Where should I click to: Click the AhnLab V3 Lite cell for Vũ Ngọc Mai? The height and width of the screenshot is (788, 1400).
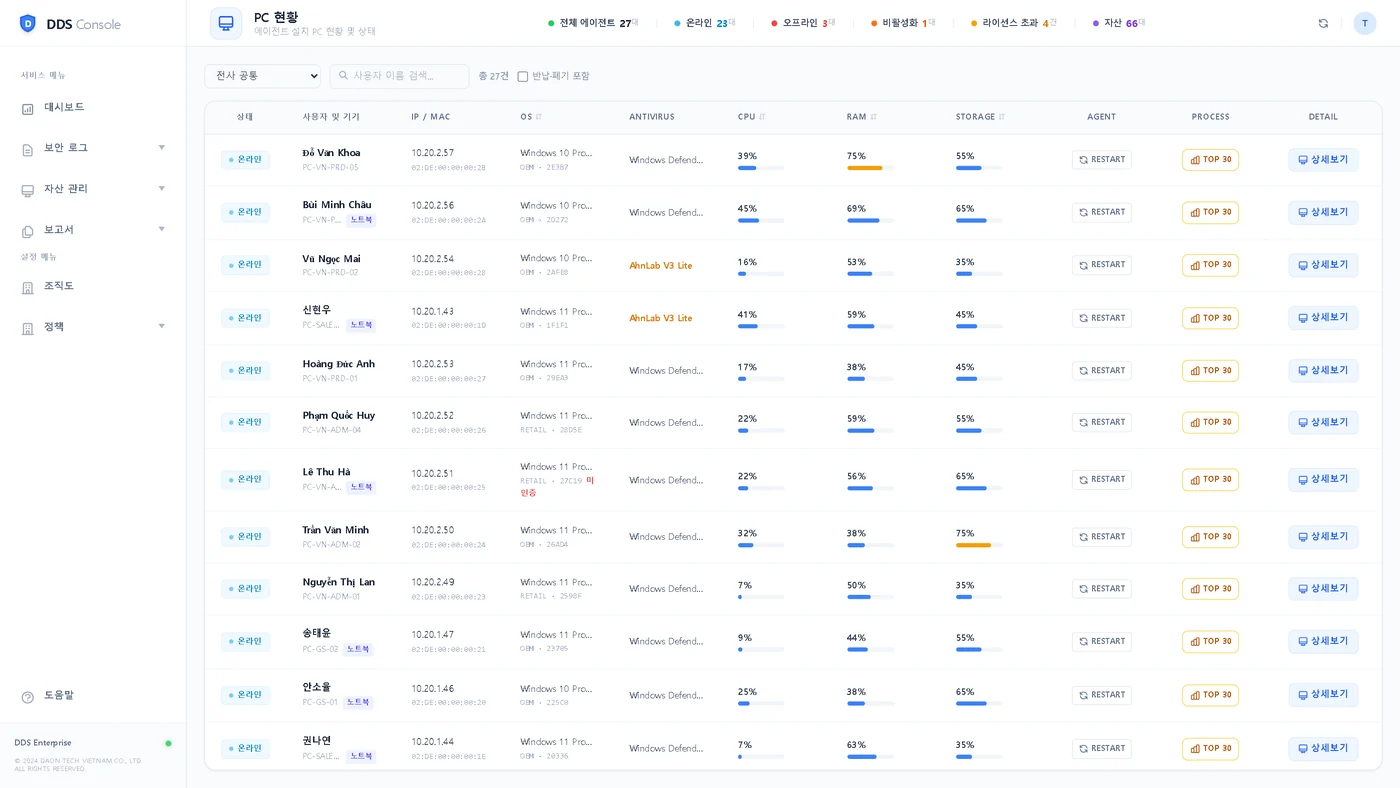pyautogui.click(x=661, y=266)
